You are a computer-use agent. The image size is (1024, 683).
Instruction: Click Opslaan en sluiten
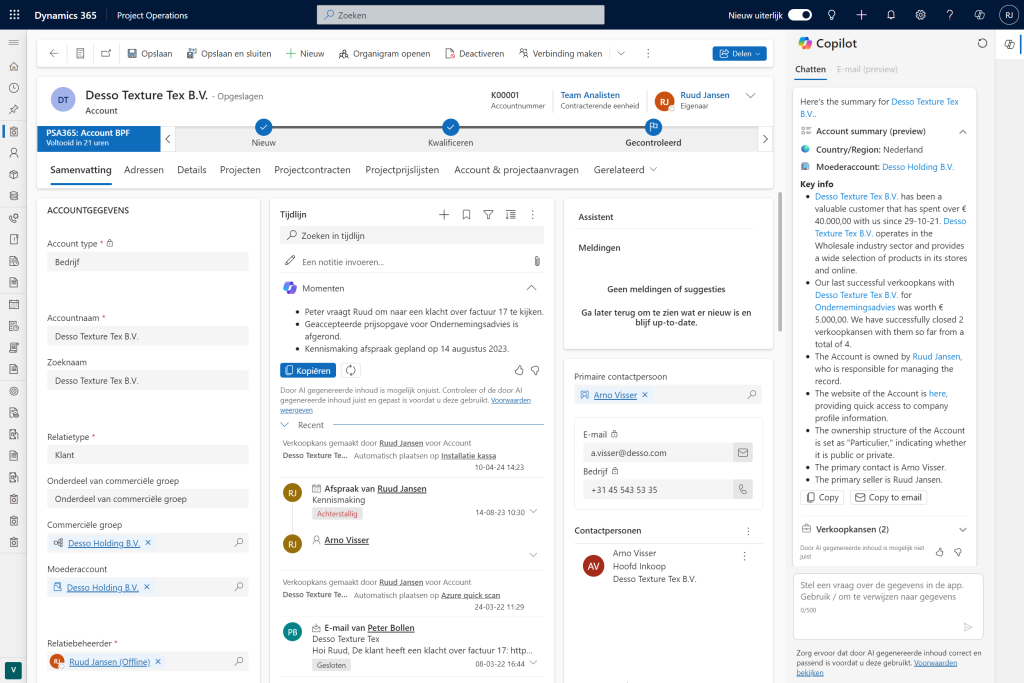coord(229,54)
